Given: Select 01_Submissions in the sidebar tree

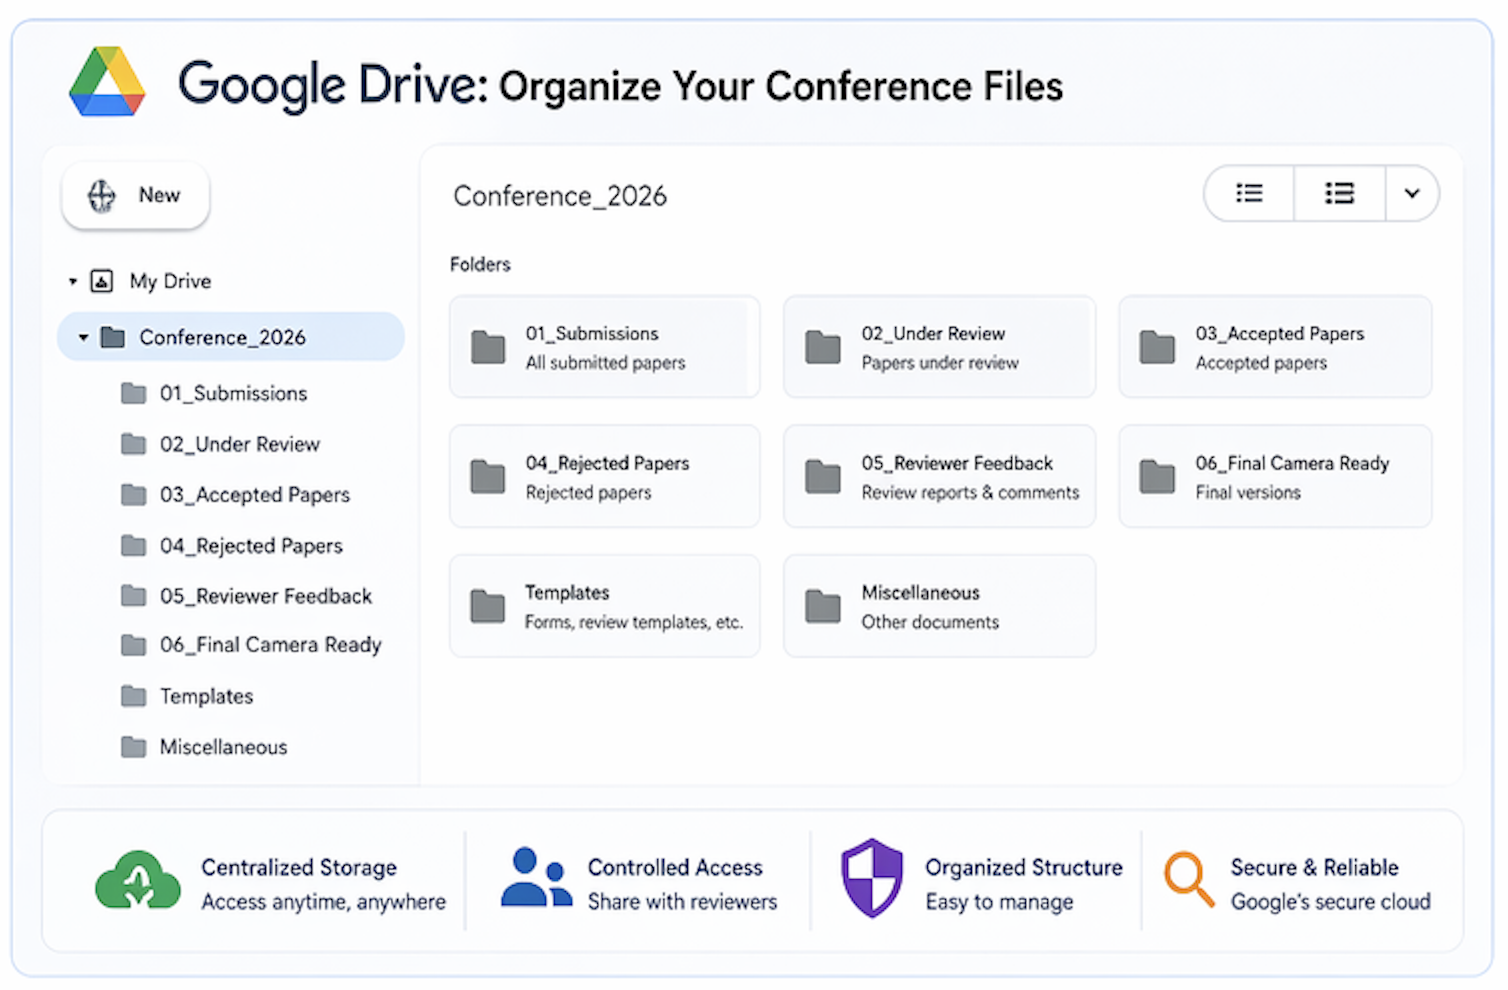Looking at the screenshot, I should click(x=233, y=394).
